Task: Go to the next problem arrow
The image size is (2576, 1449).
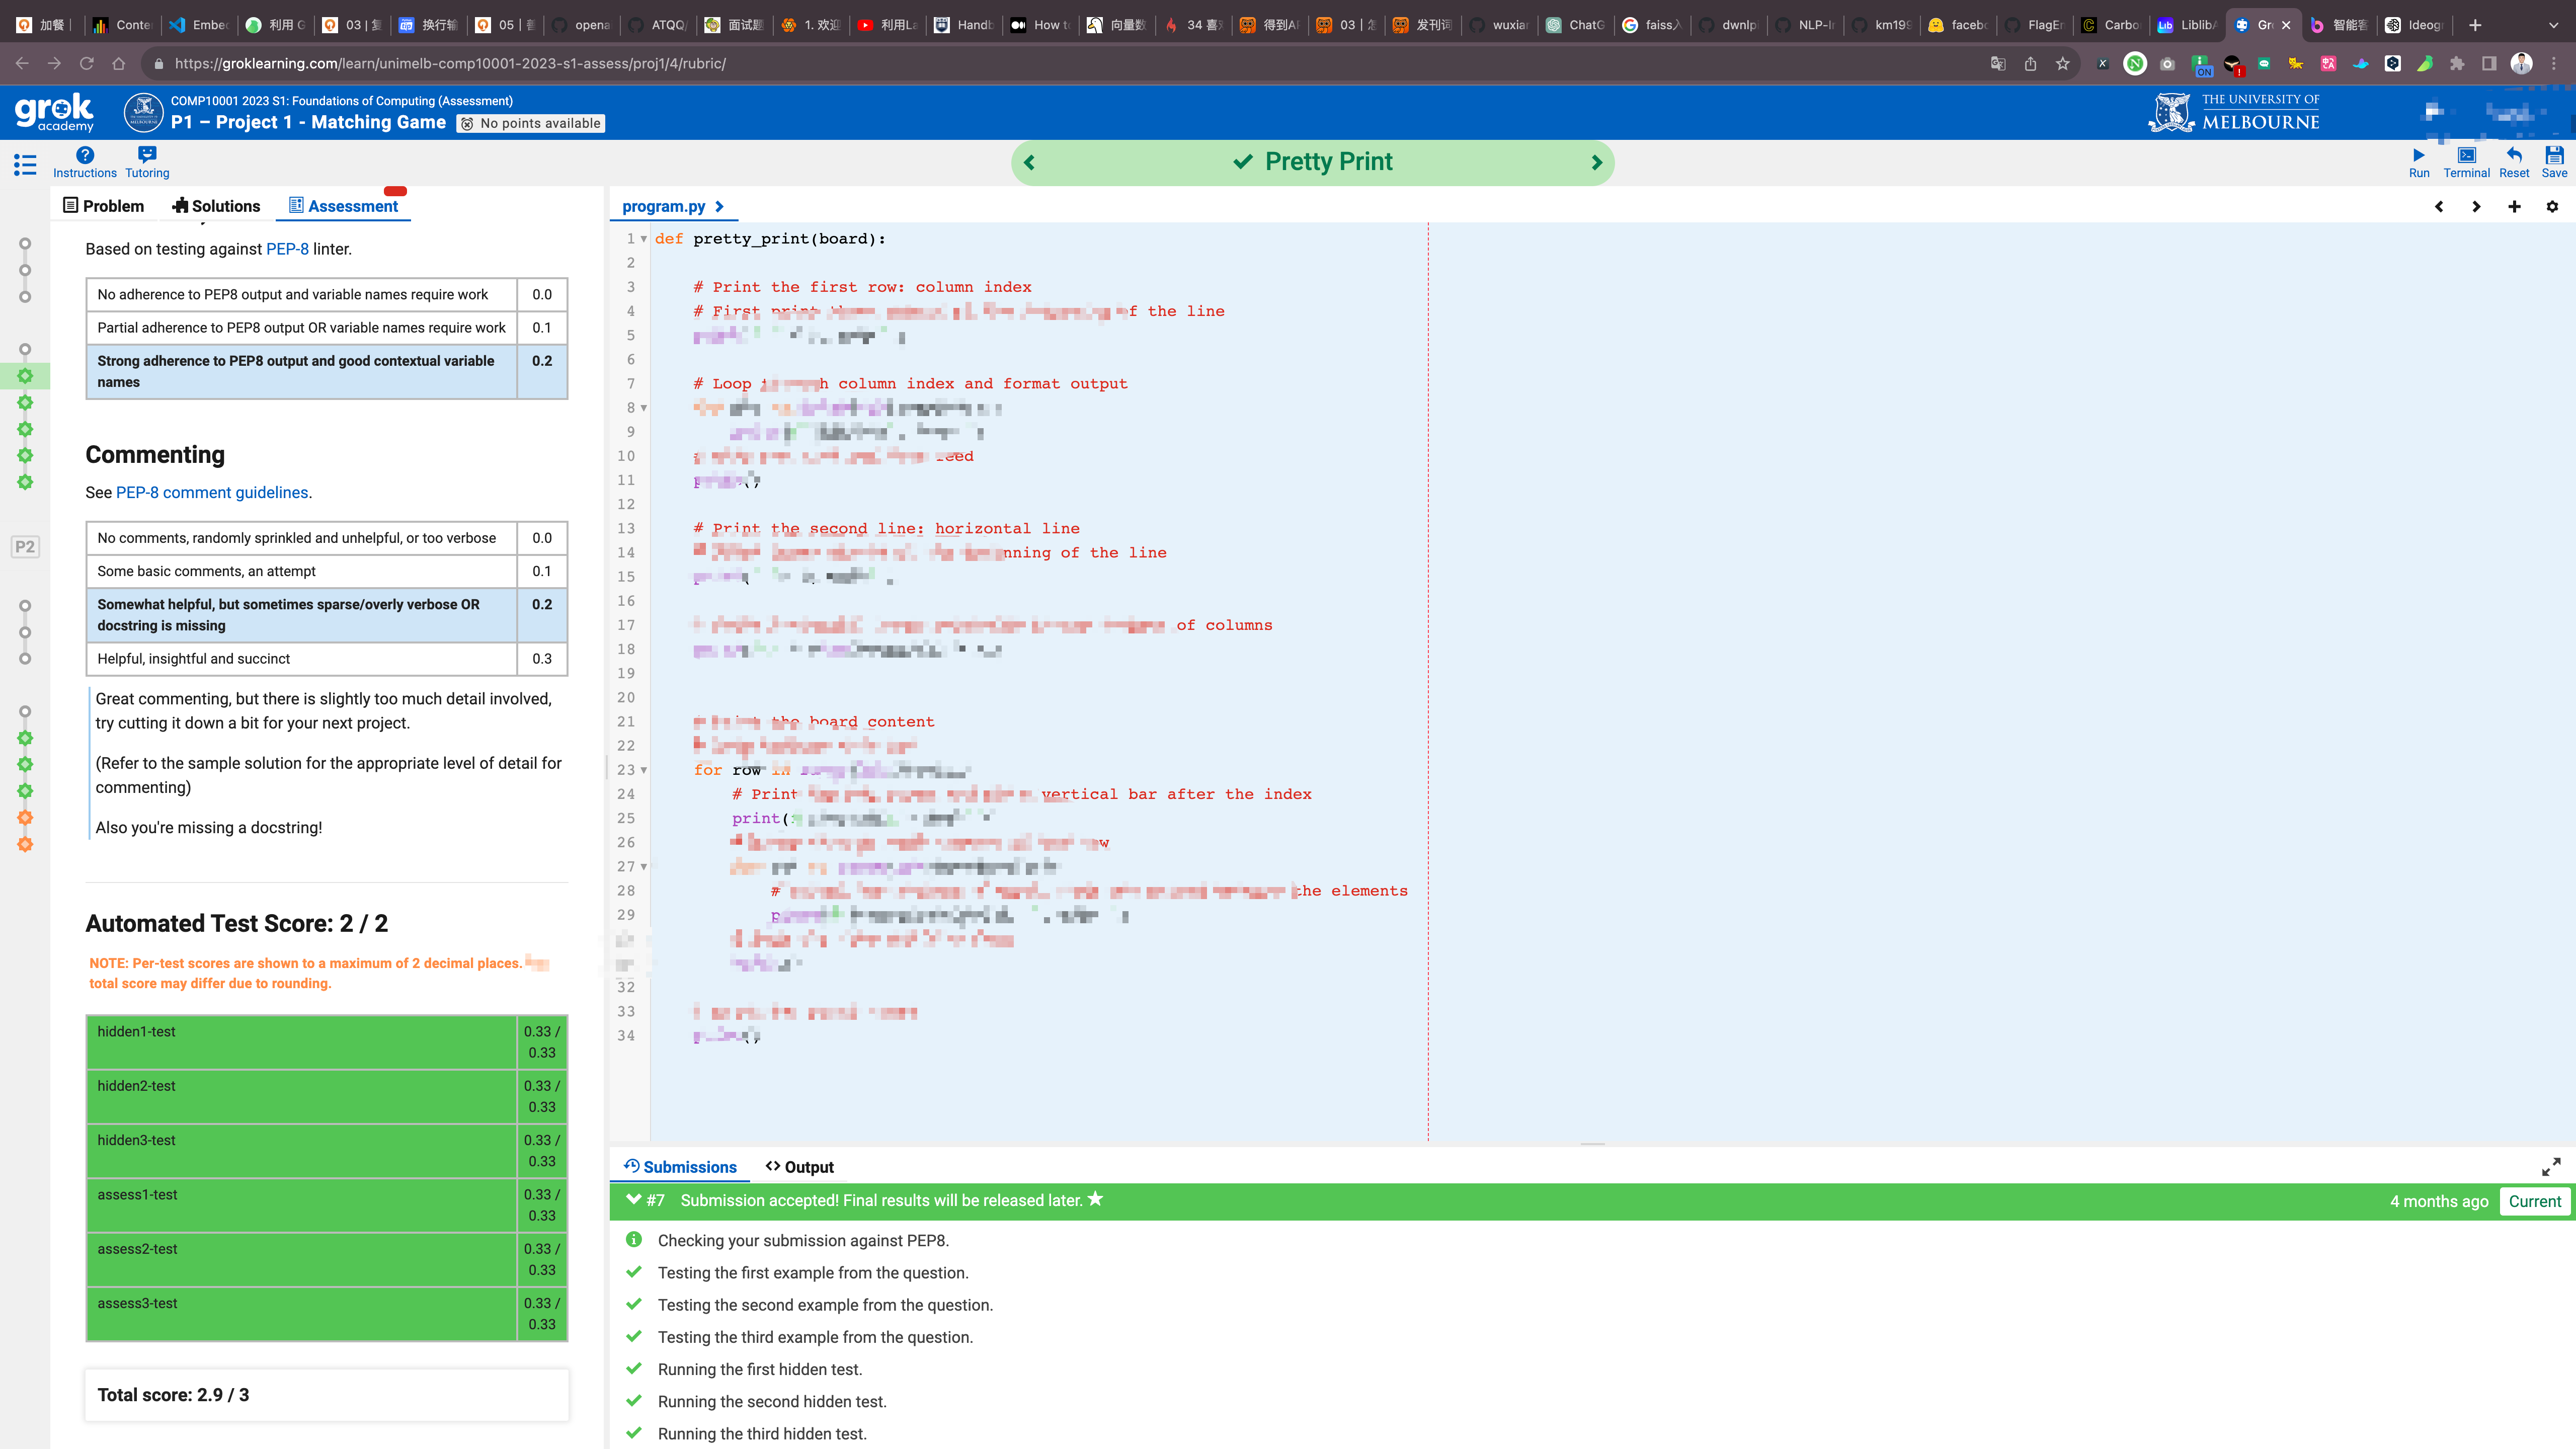Action: coord(1596,162)
